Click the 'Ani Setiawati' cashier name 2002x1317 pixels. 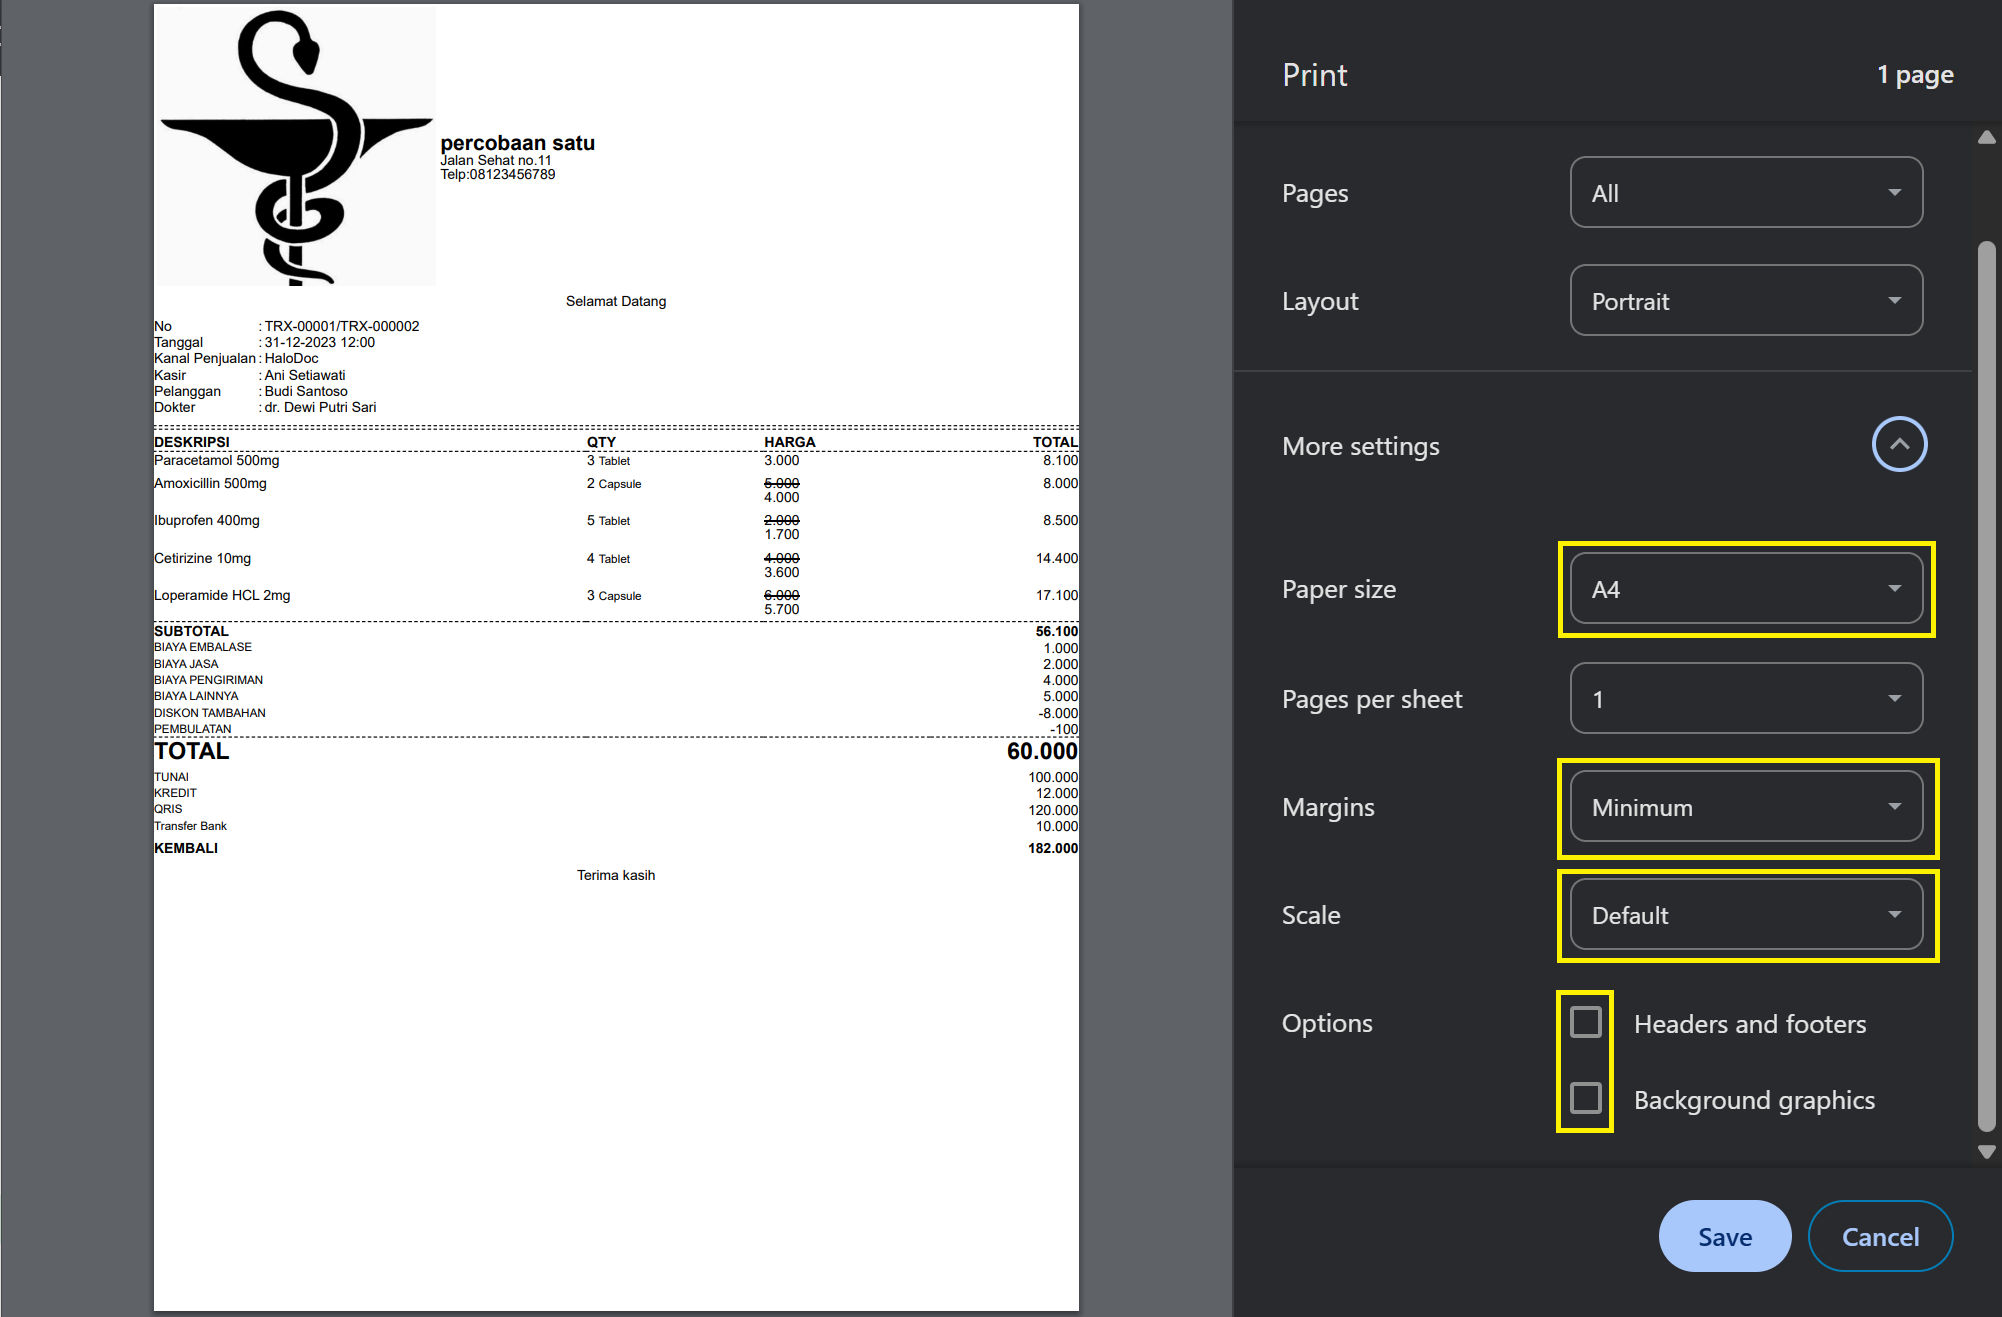tap(305, 375)
